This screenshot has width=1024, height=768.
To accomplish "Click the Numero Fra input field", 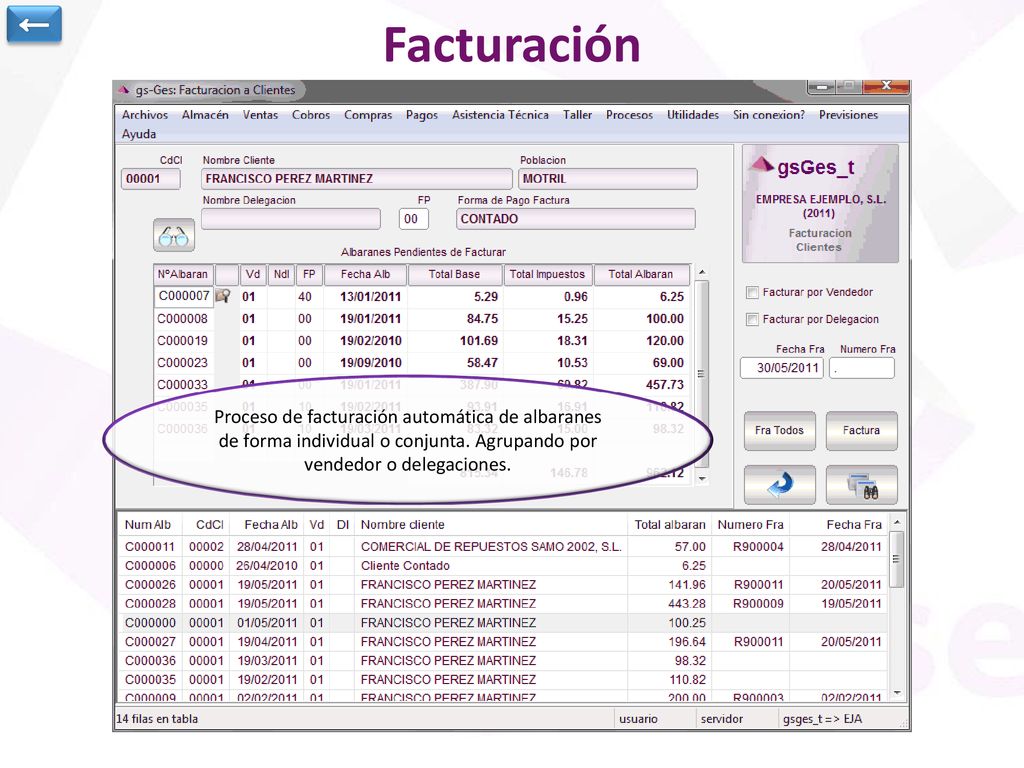I will 861,368.
